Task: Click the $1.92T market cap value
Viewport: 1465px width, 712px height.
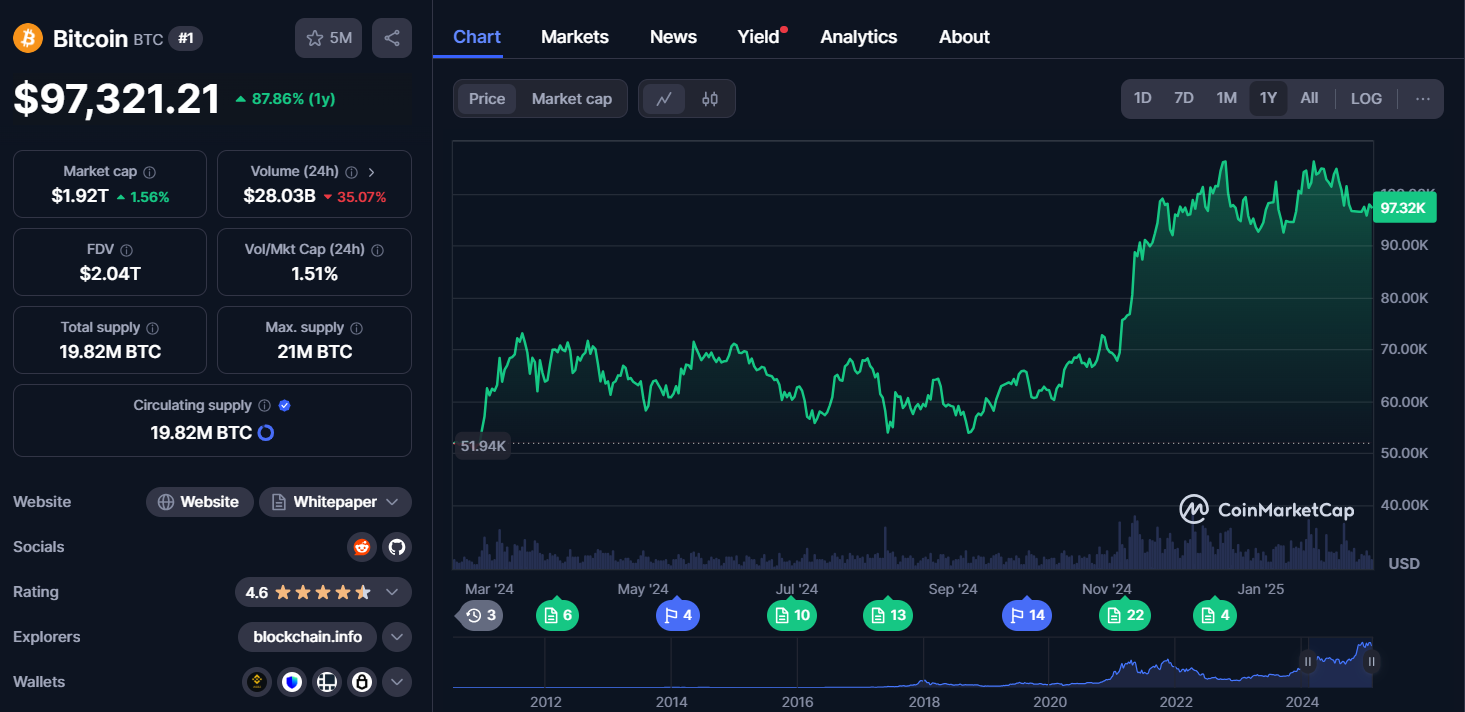Action: (x=80, y=196)
